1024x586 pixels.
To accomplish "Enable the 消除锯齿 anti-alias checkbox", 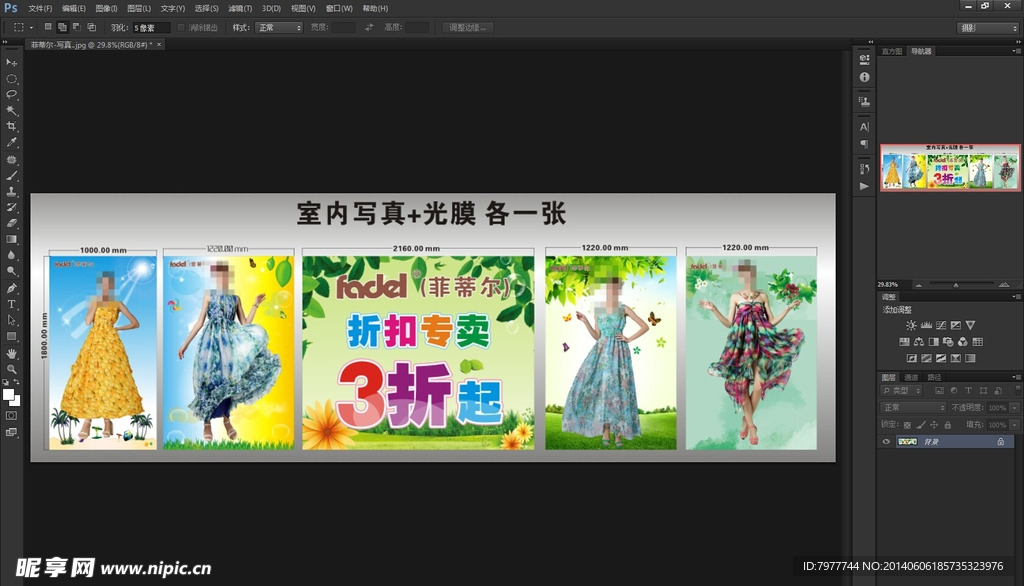I will point(181,27).
